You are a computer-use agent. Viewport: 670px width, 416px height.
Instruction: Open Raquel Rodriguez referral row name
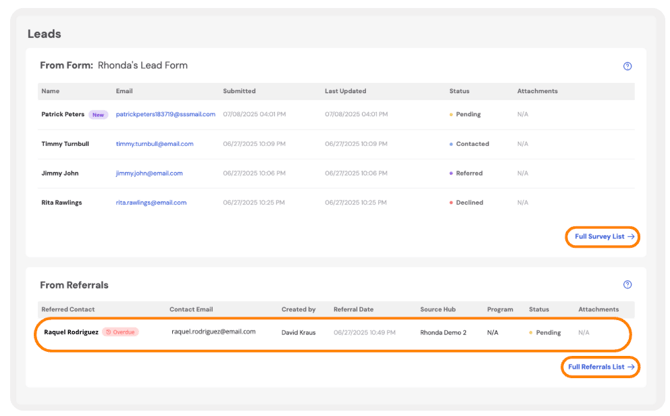pos(71,332)
